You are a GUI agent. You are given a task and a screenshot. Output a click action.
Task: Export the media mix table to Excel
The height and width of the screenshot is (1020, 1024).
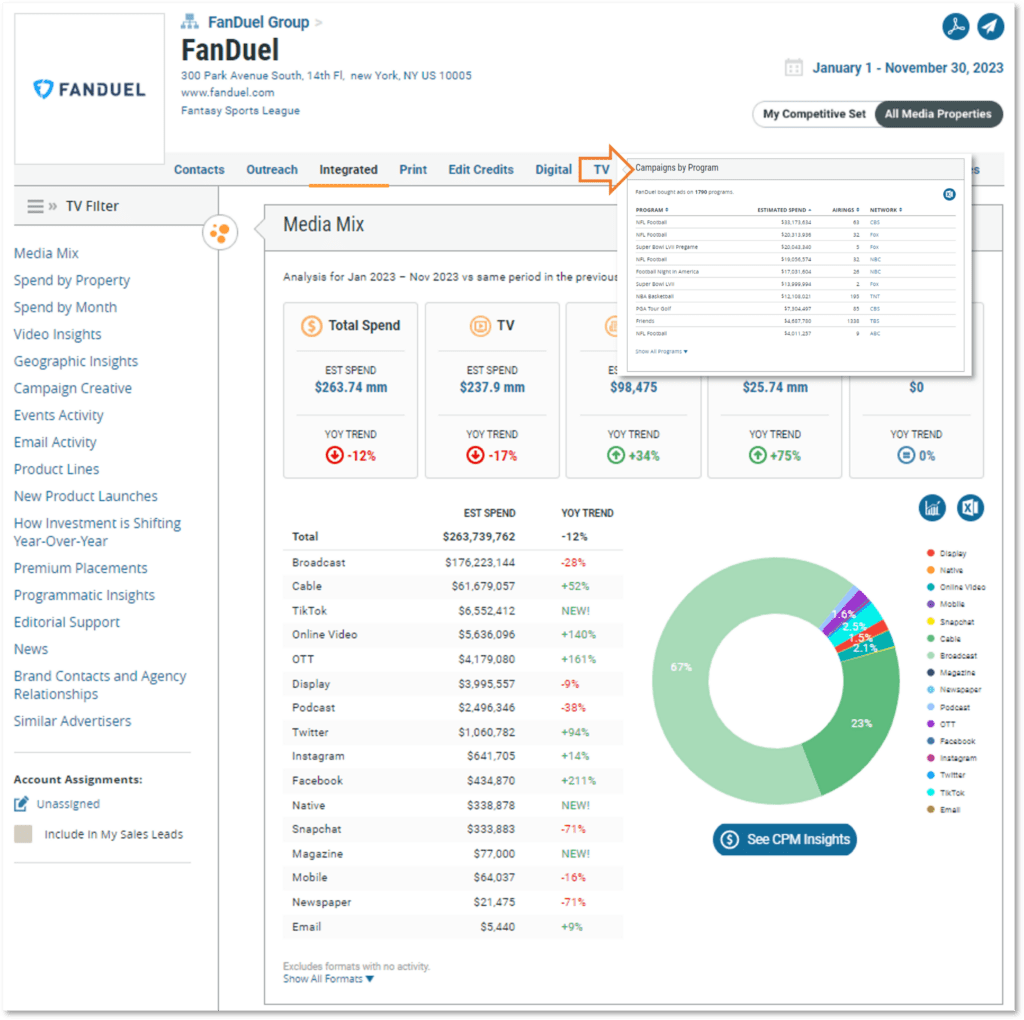point(970,507)
